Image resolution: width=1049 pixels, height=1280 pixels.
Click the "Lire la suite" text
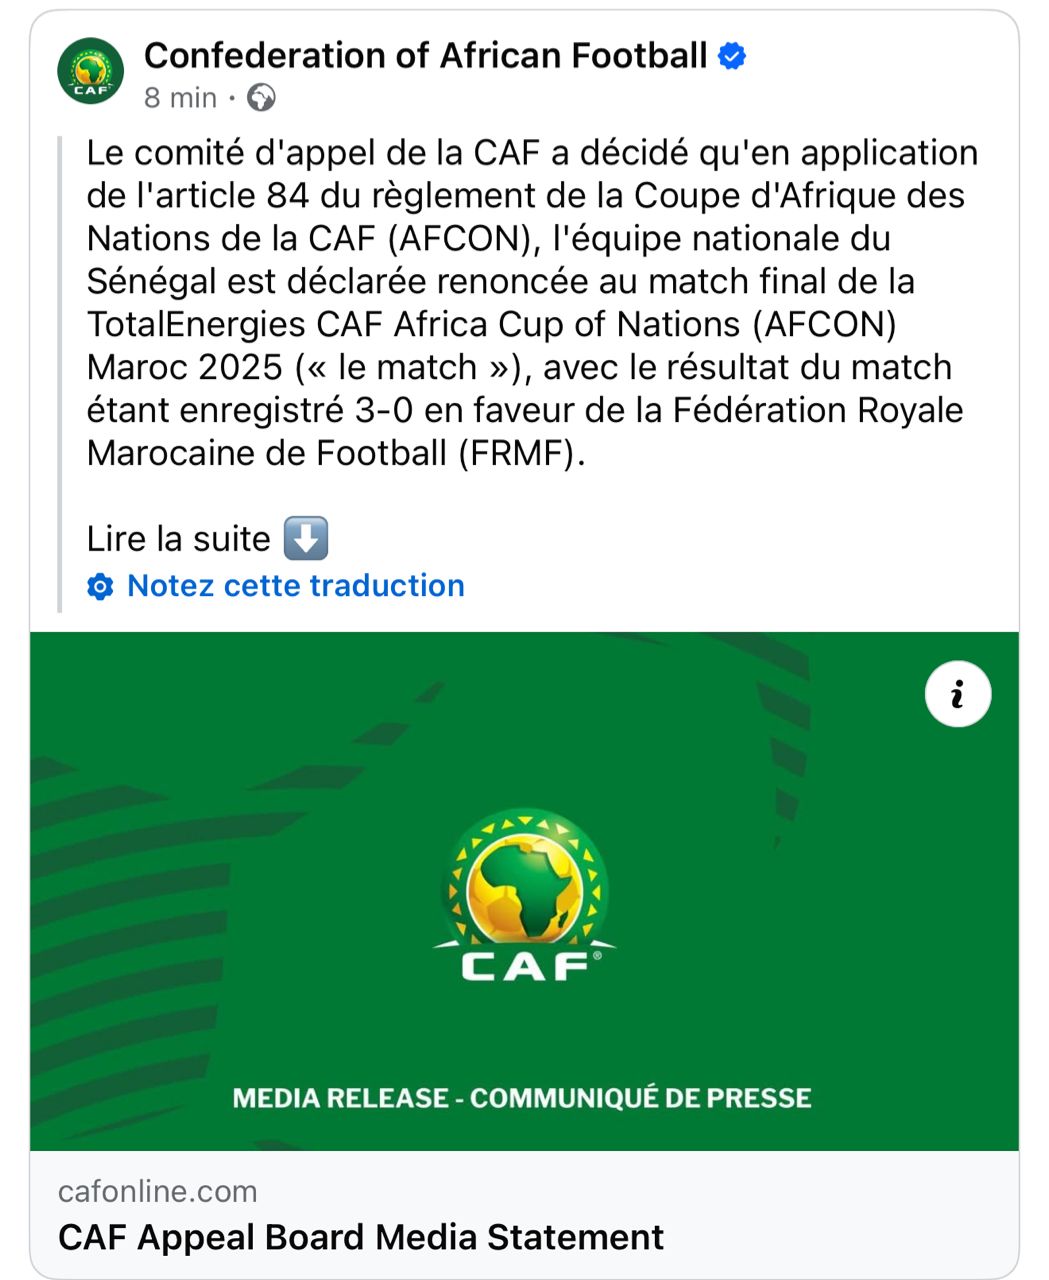coord(178,540)
